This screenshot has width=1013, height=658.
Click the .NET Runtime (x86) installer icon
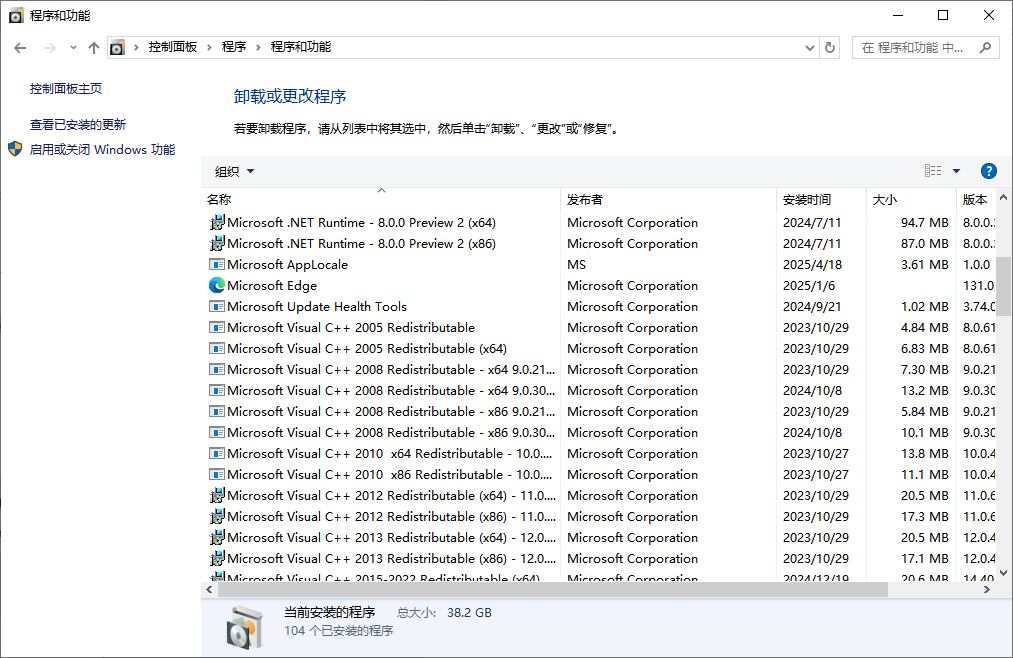(217, 243)
